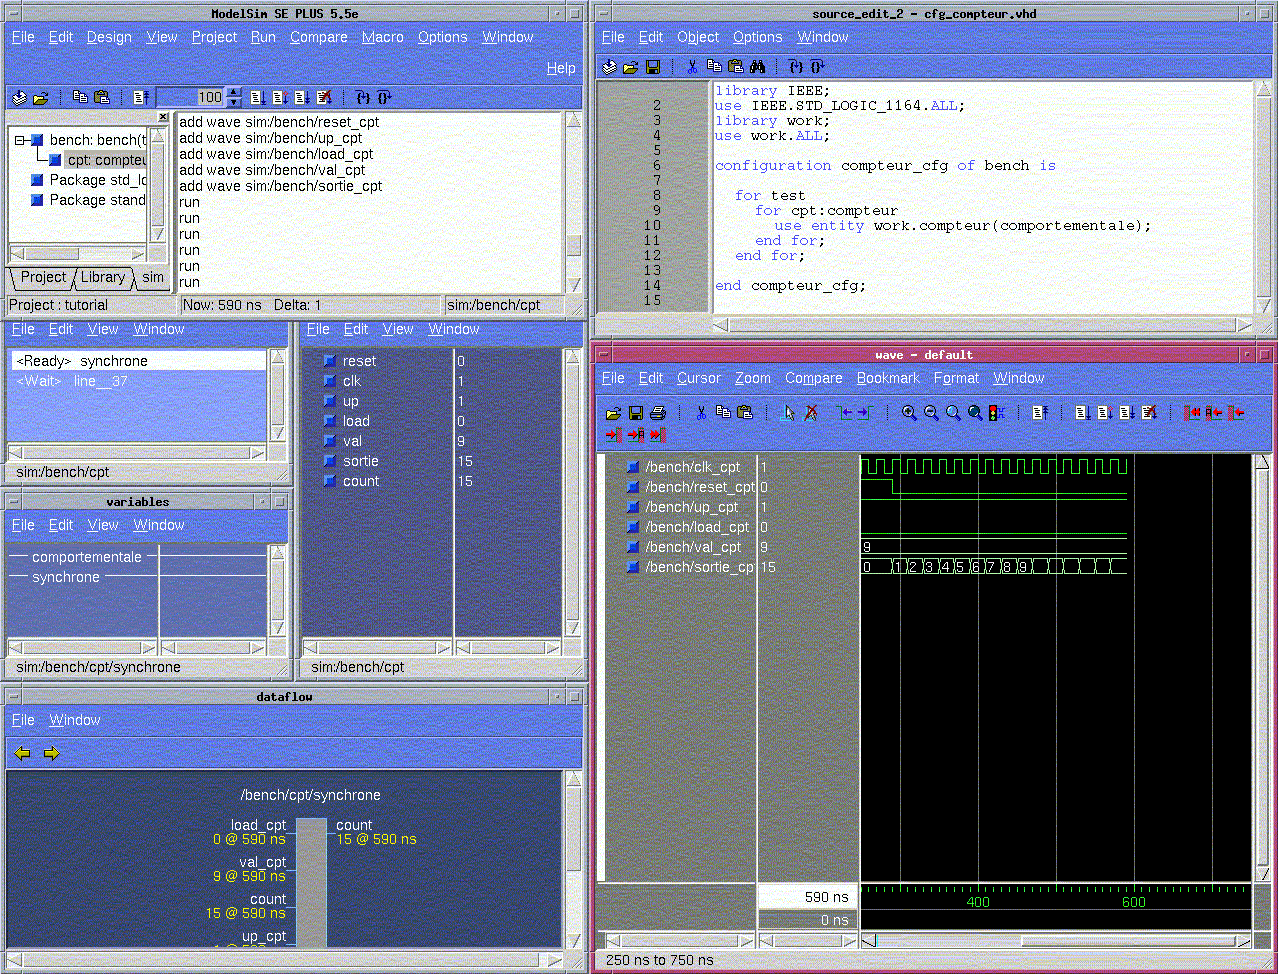Close the workspace pane with the x button

[x=163, y=117]
